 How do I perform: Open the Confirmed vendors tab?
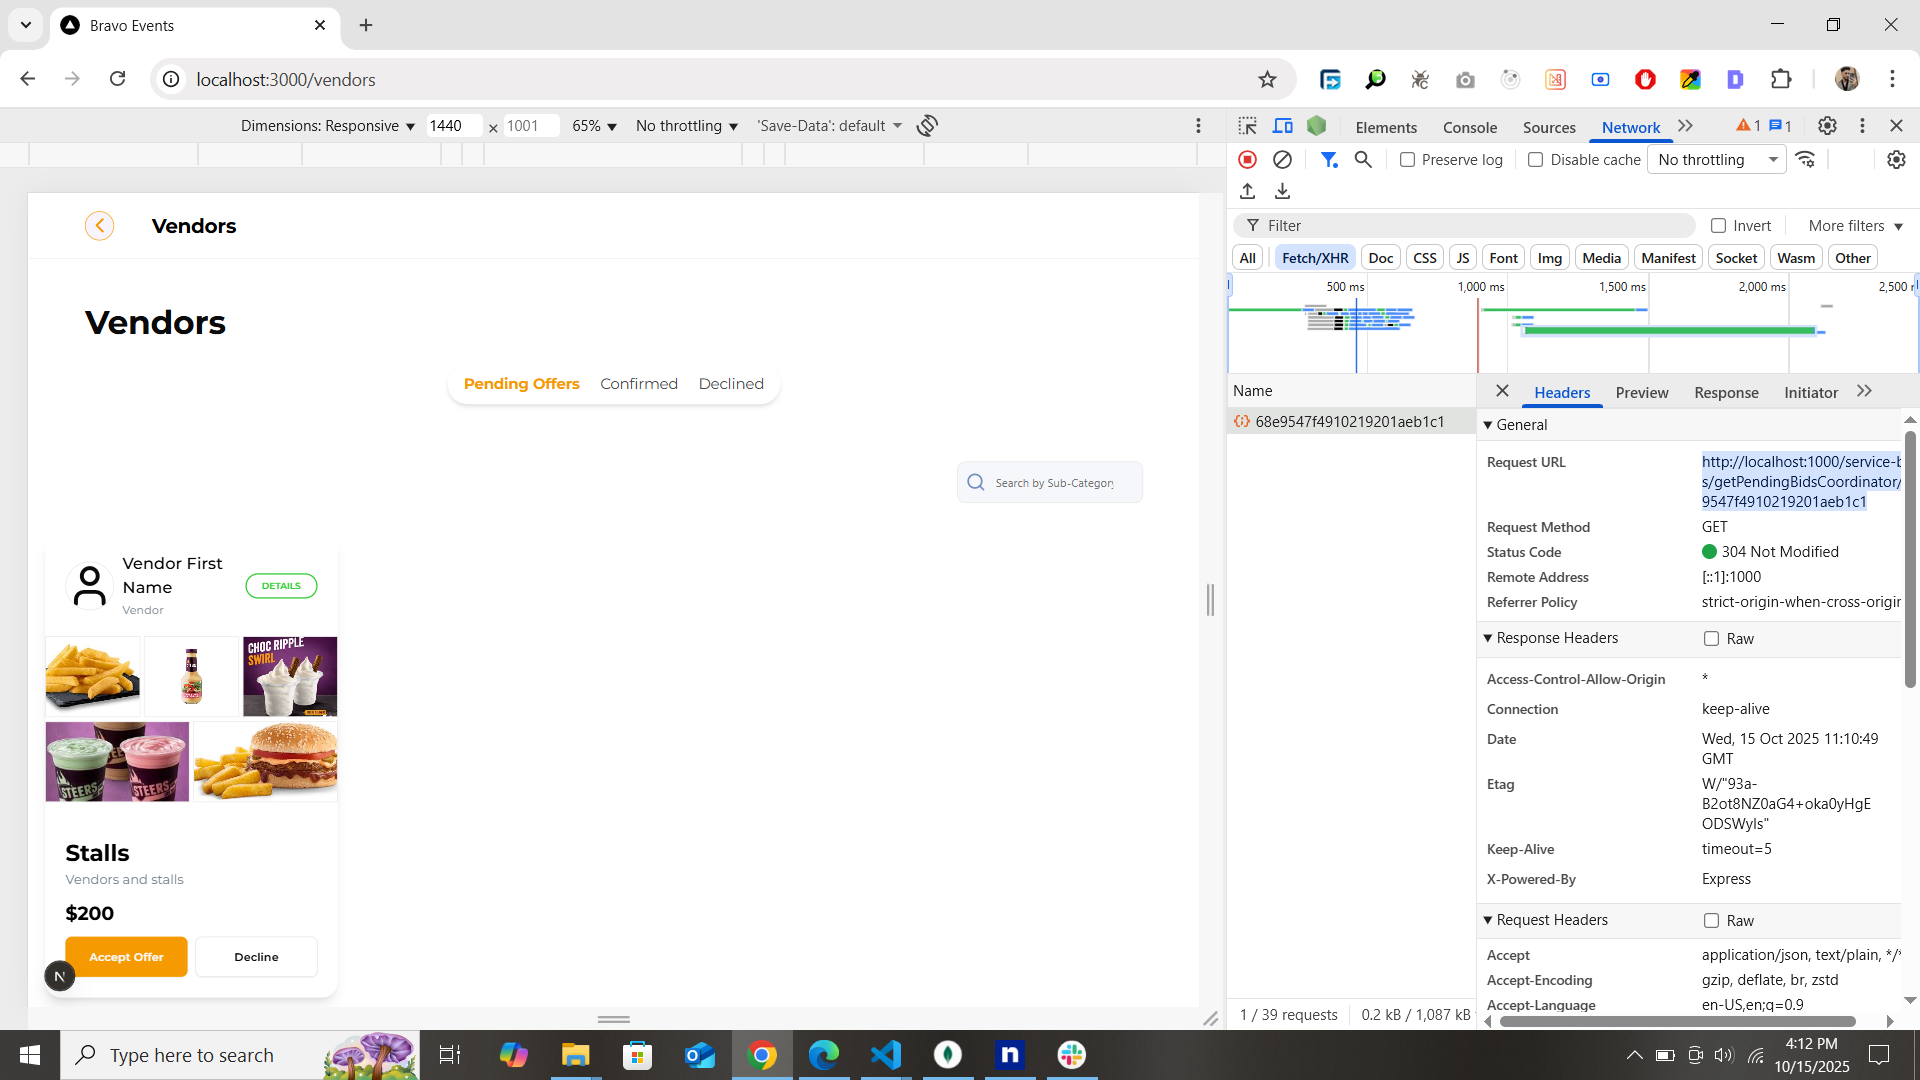pyautogui.click(x=638, y=384)
